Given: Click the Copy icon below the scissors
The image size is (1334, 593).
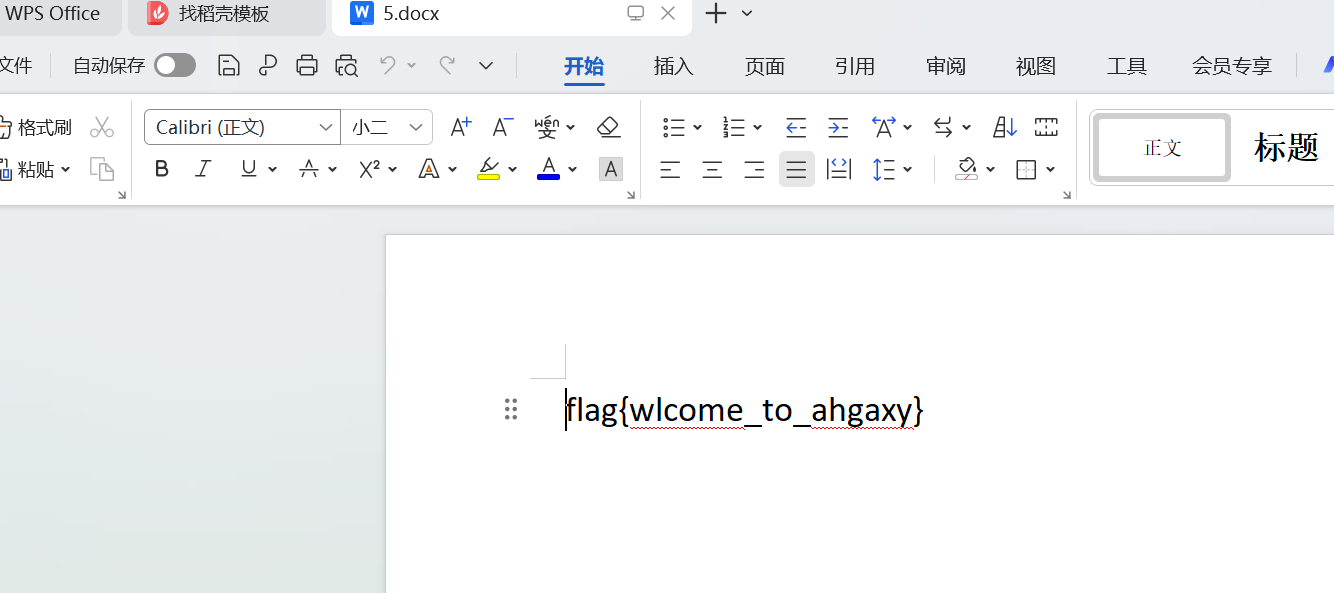Looking at the screenshot, I should click(101, 169).
